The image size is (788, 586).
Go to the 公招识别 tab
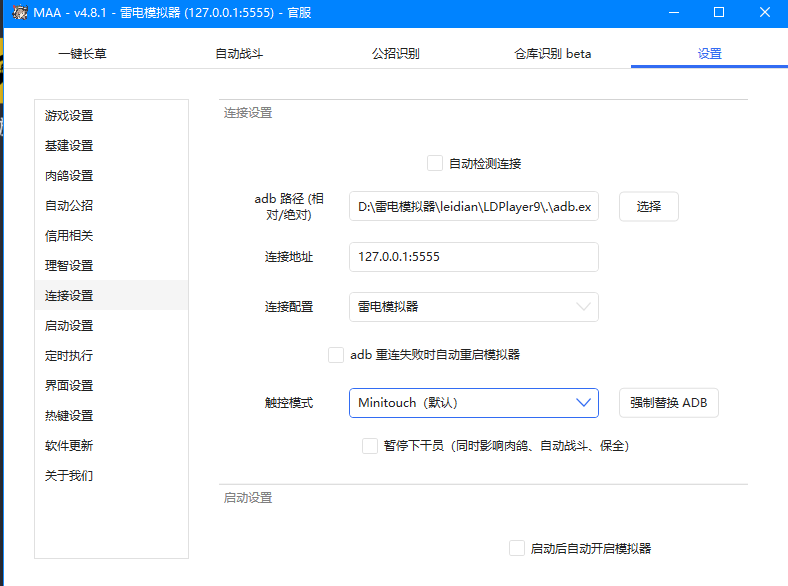(x=395, y=54)
